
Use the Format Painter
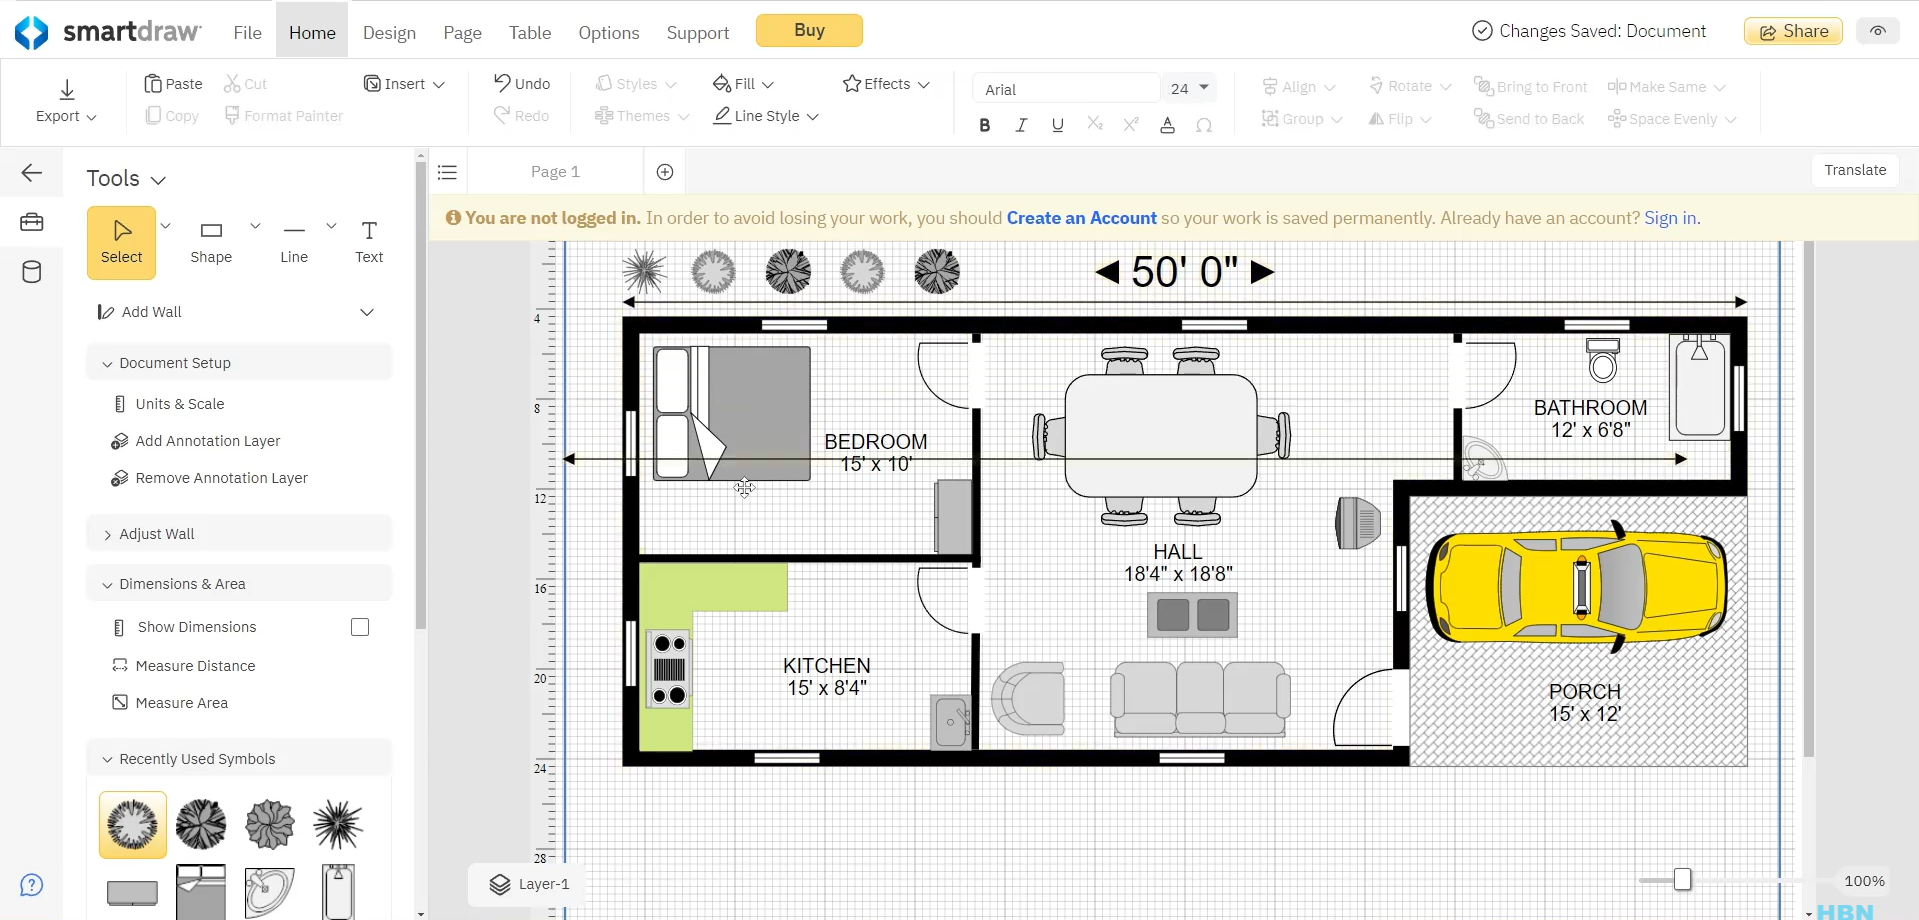(x=283, y=115)
